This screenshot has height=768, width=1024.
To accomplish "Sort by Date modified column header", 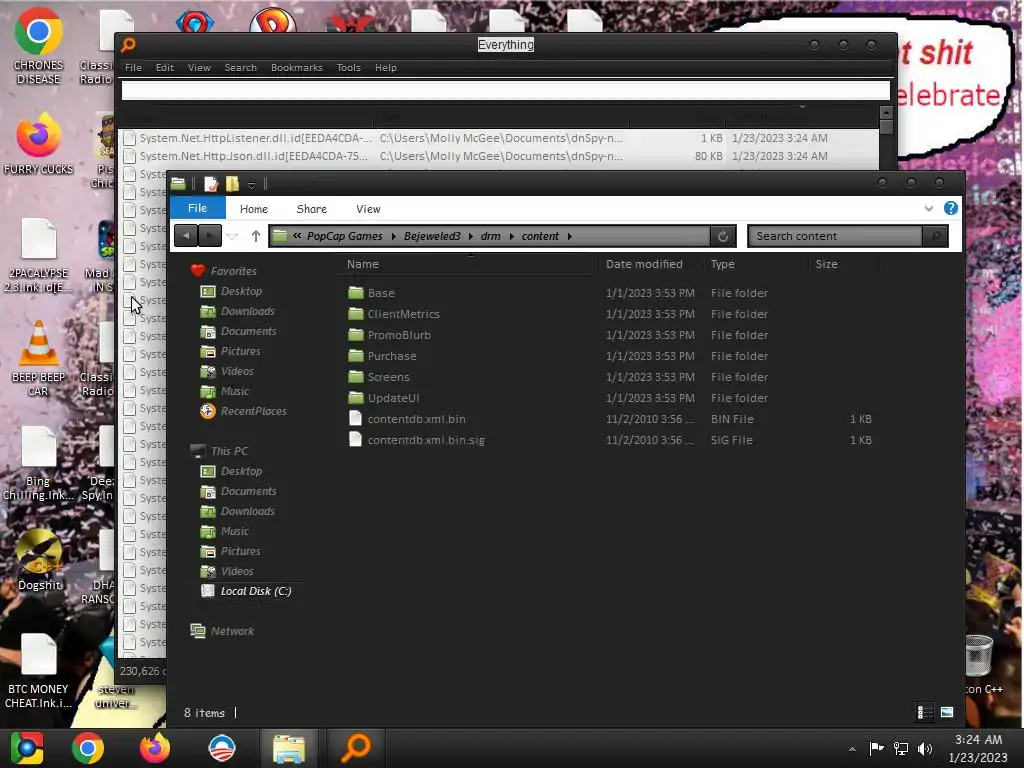I will tap(644, 264).
